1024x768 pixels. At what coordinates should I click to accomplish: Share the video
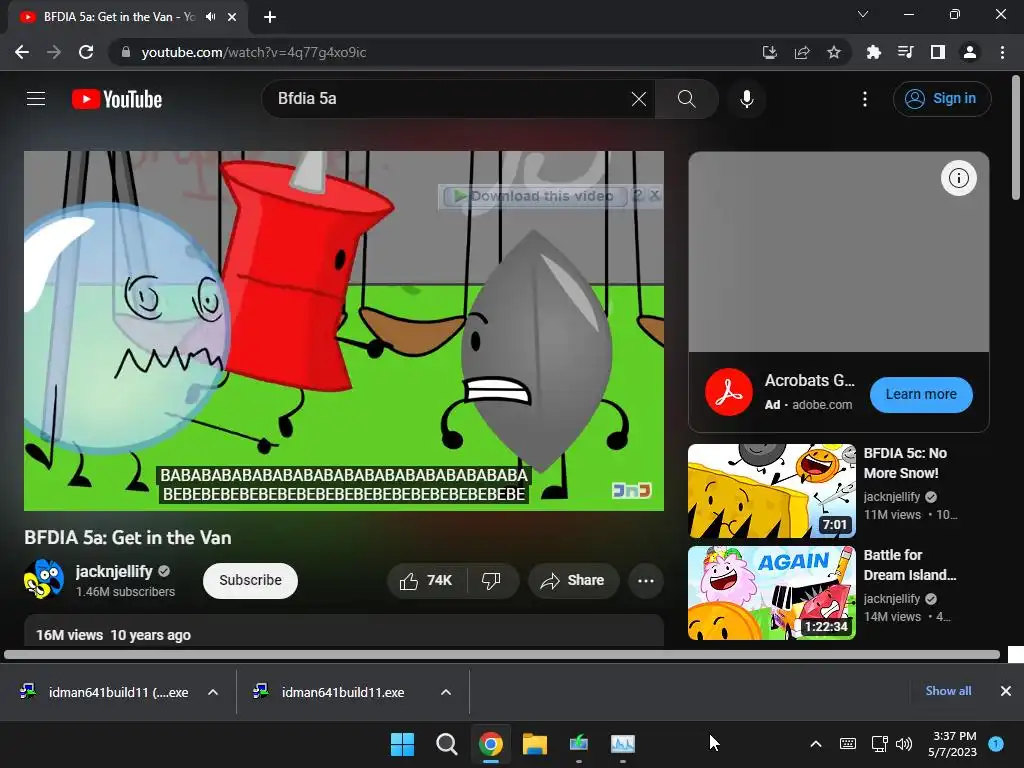click(573, 581)
